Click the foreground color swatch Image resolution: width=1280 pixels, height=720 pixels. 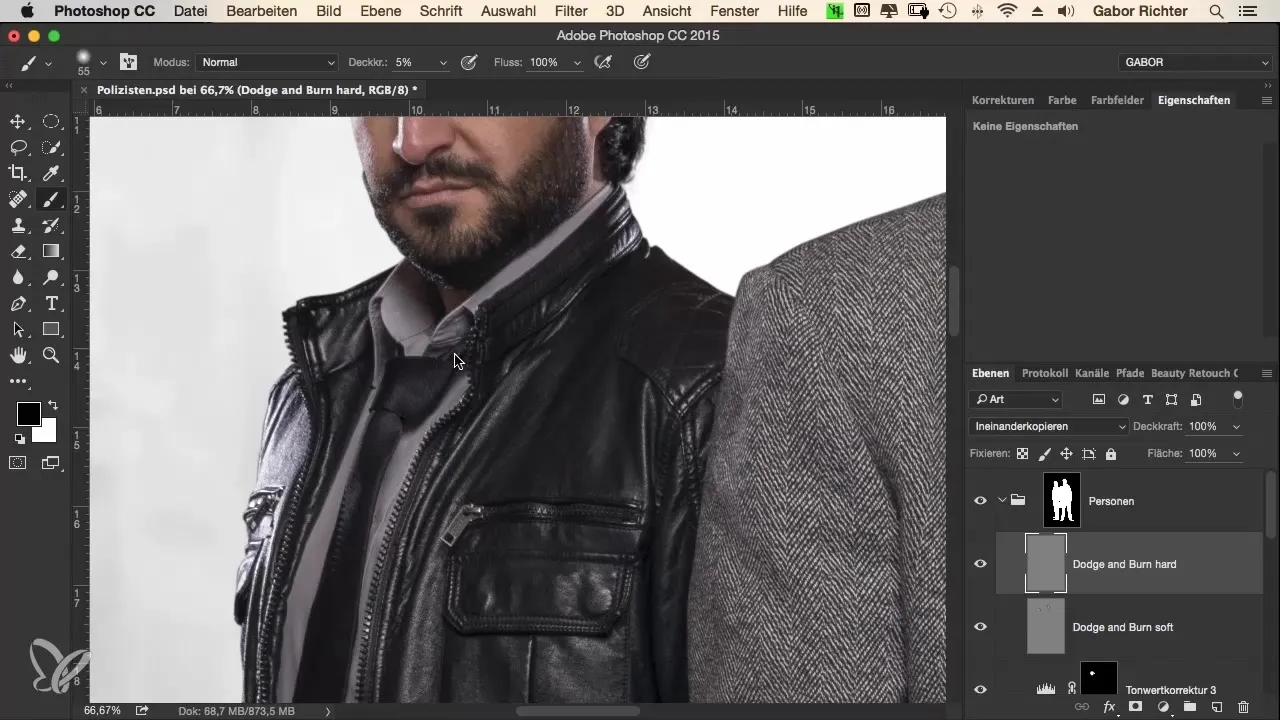[x=28, y=413]
